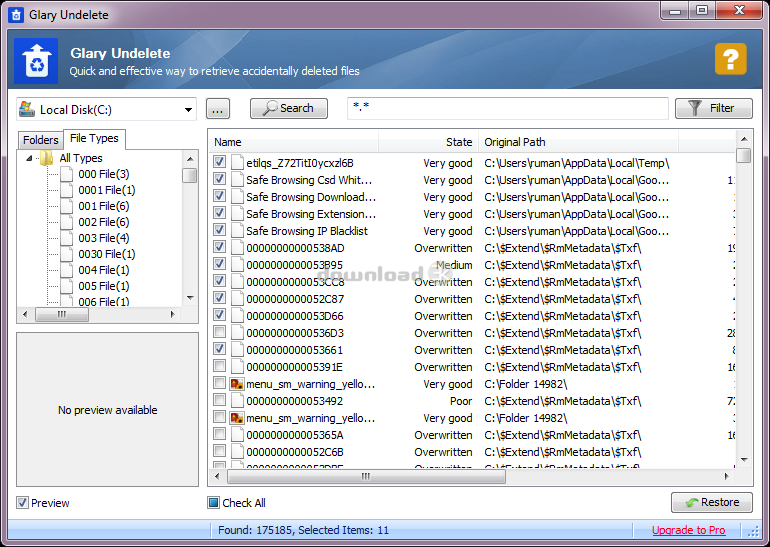Click the 003 File(4) page icon

tap(66, 238)
